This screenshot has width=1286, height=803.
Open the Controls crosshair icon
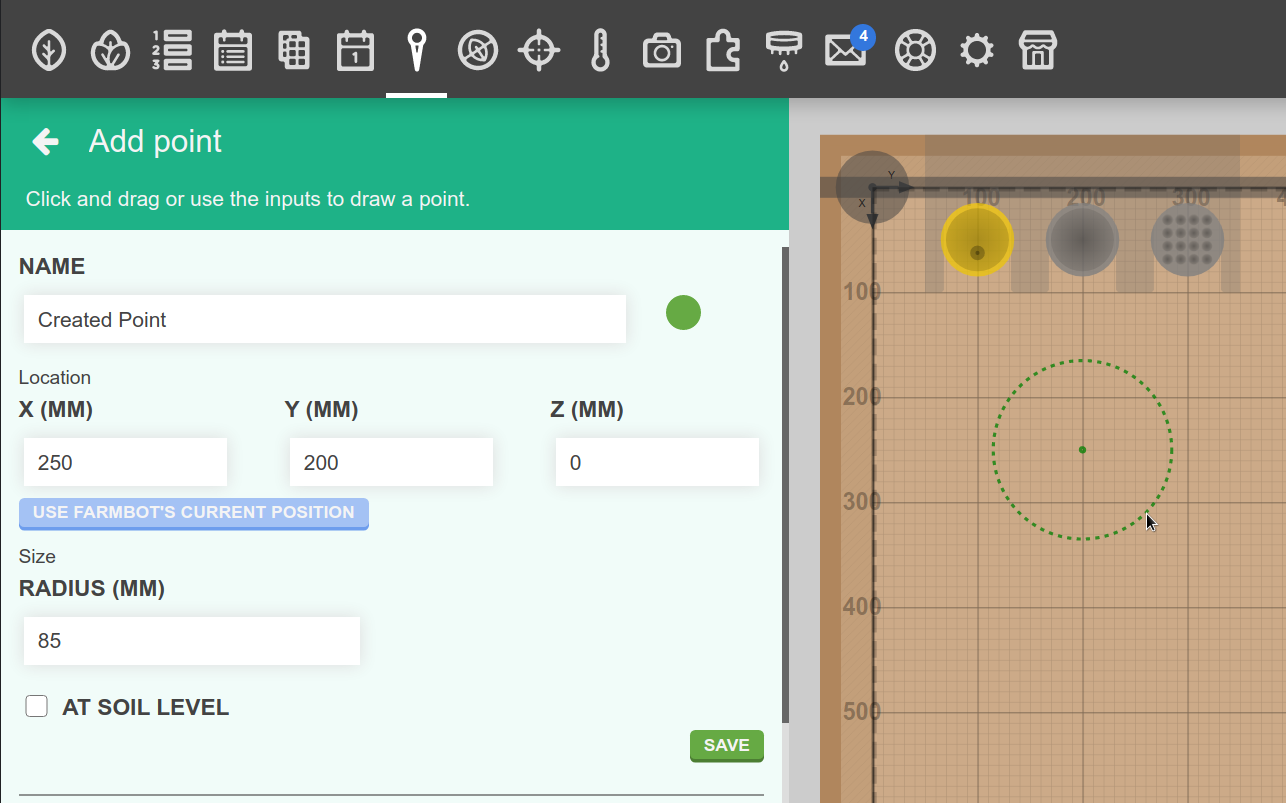pyautogui.click(x=539, y=50)
